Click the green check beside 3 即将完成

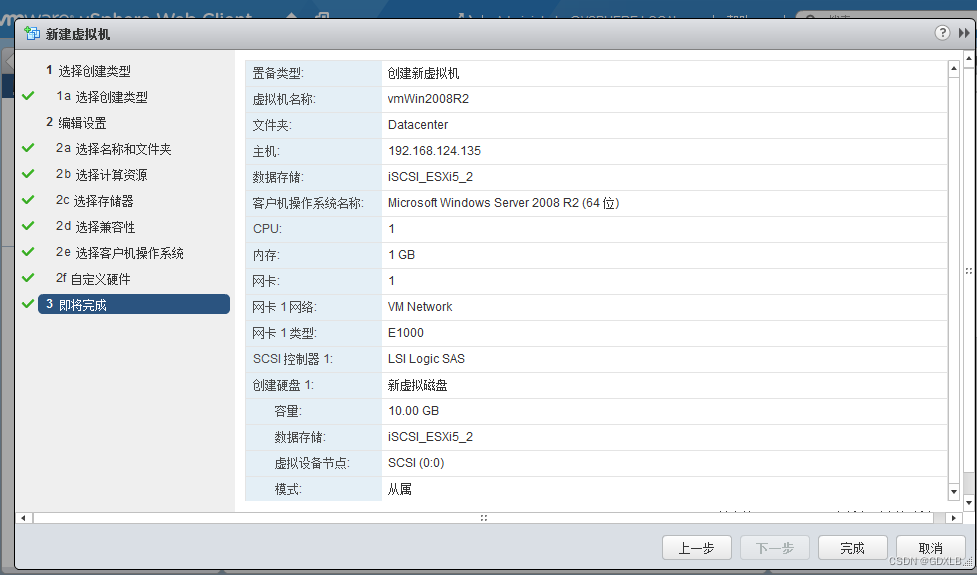pyautogui.click(x=28, y=304)
